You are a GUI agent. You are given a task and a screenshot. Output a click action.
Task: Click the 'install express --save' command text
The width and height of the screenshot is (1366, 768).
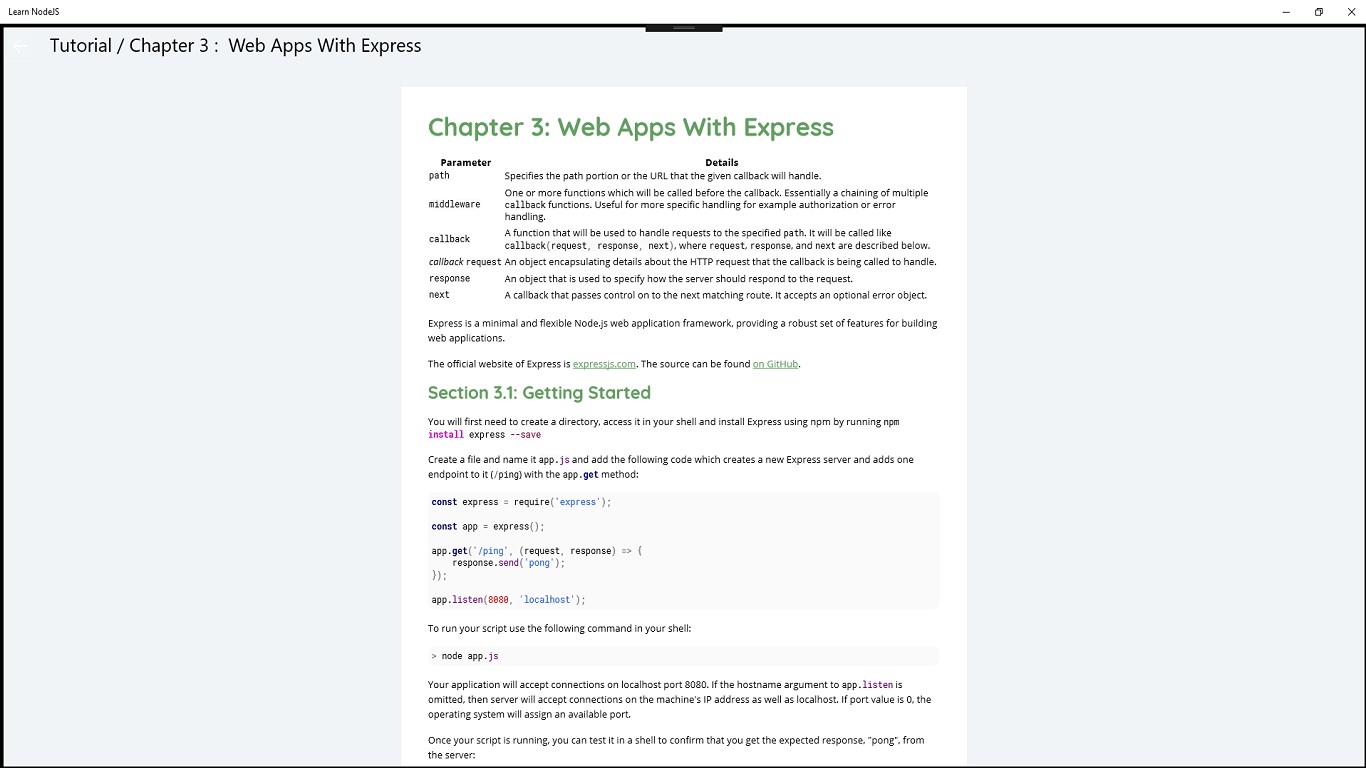(485, 435)
